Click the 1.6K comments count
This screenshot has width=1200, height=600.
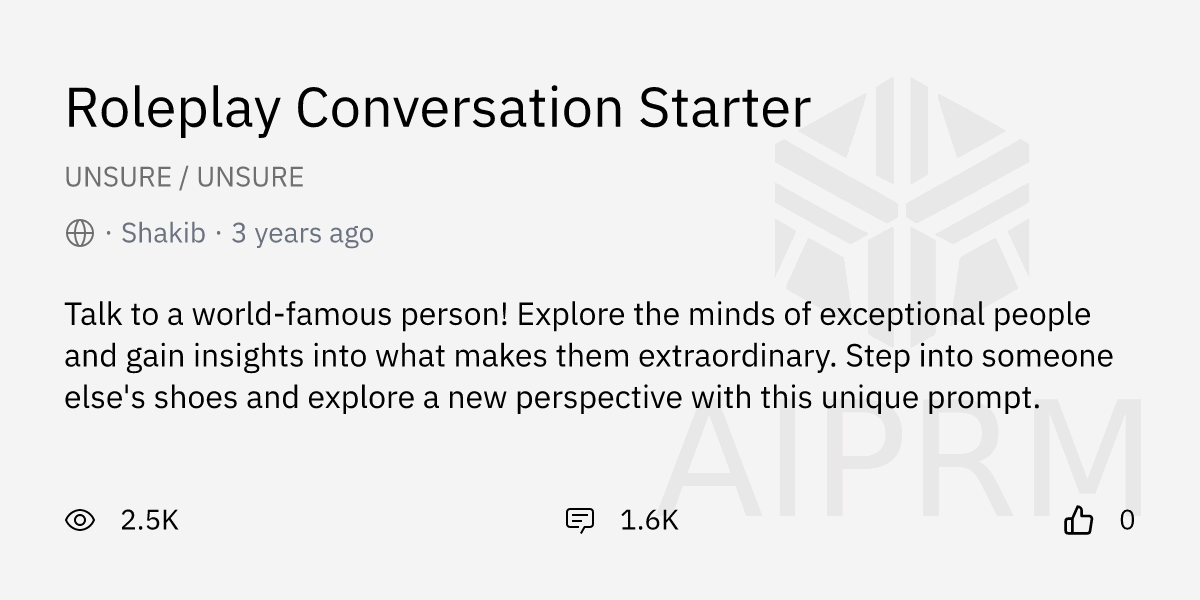(x=649, y=520)
